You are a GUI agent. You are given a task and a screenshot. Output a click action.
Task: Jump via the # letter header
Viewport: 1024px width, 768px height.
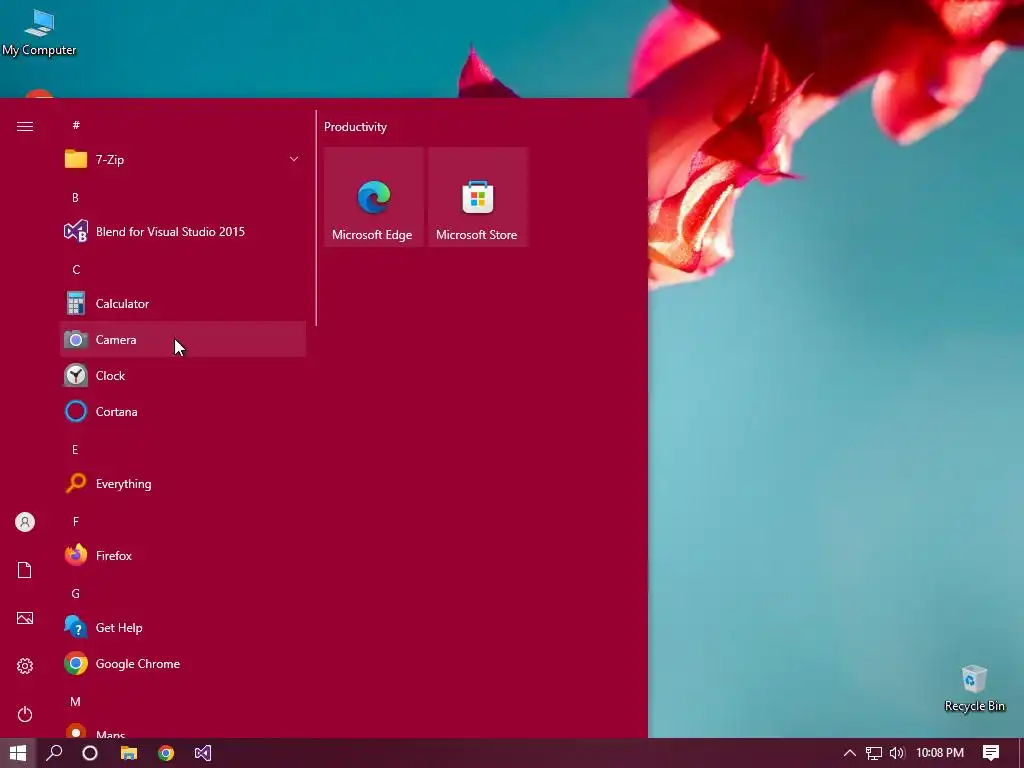click(76, 125)
